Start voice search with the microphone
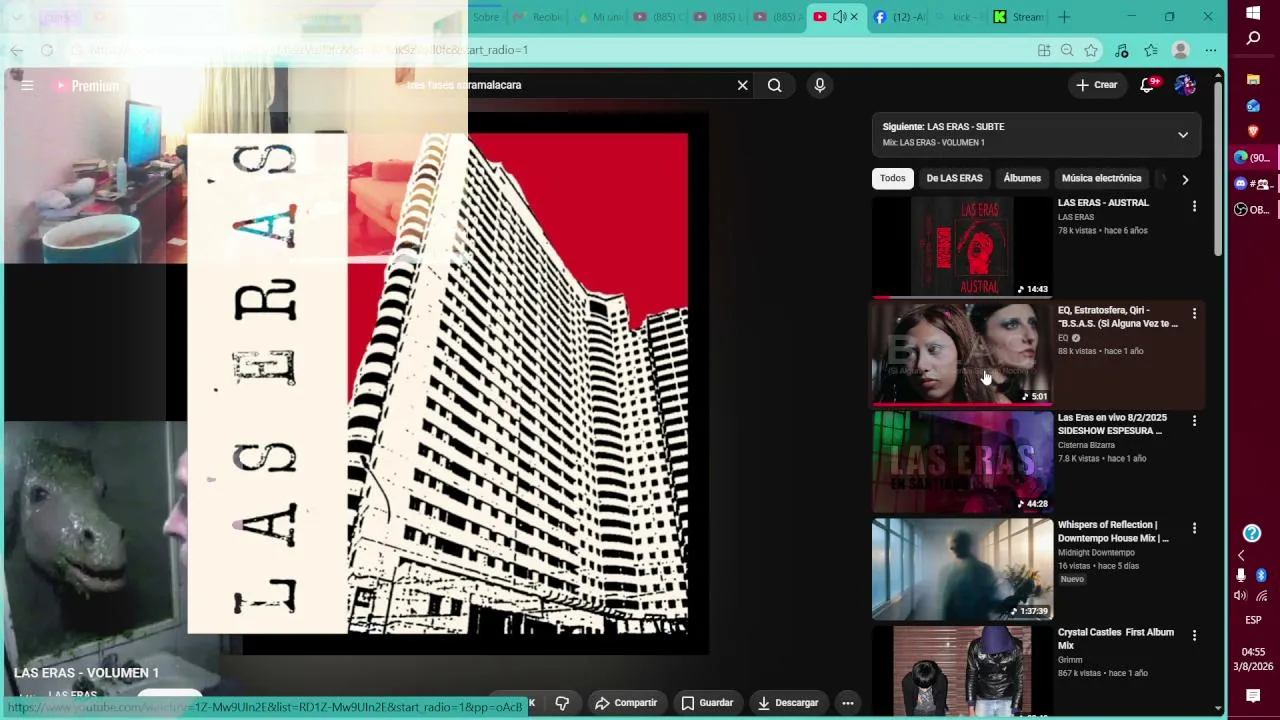The width and height of the screenshot is (1280, 720). point(819,86)
